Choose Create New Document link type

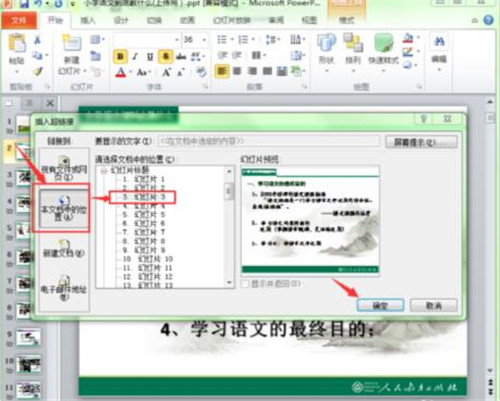[x=64, y=249]
